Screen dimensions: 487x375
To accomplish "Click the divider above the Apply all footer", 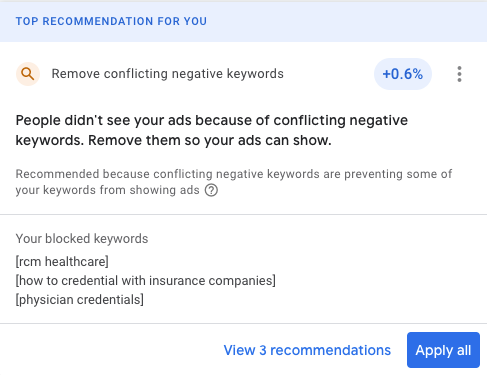I will click(243, 323).
